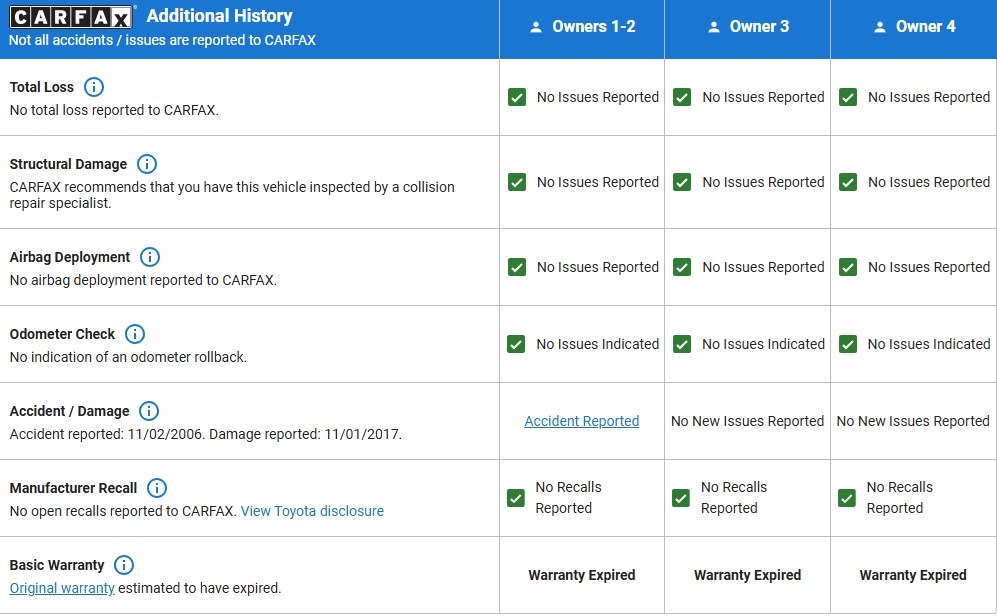Click the Accident / Damage row title
Screen dimensions: 997x616
click(x=69, y=411)
